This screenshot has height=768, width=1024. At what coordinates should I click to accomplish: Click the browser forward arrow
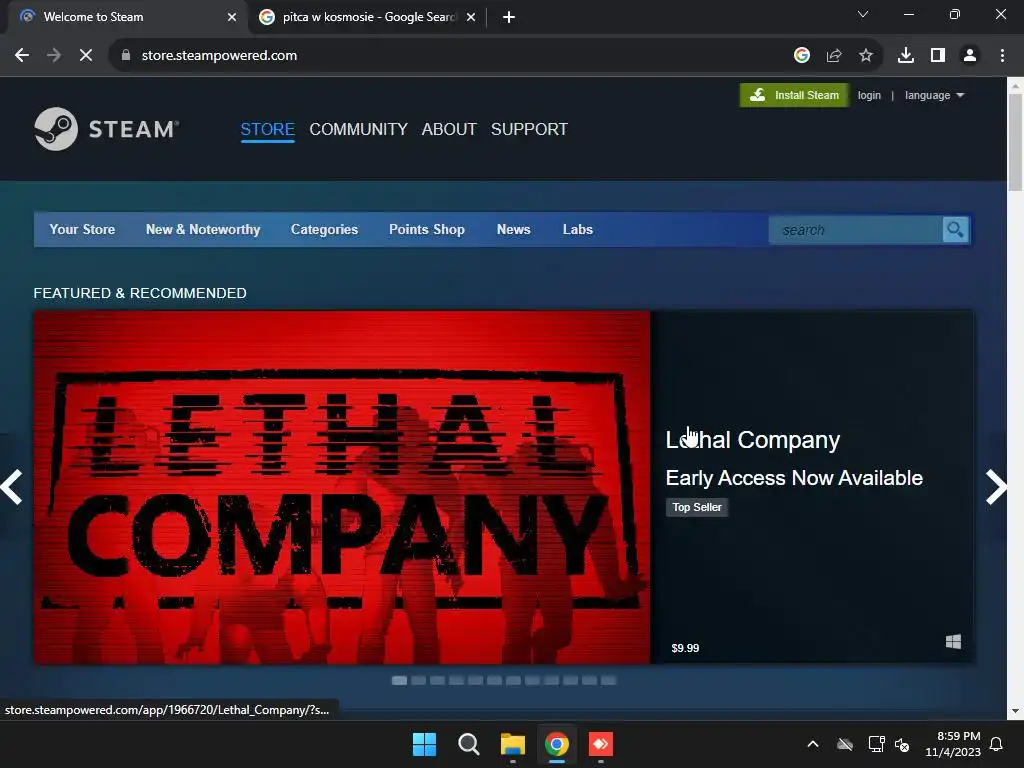click(x=54, y=56)
